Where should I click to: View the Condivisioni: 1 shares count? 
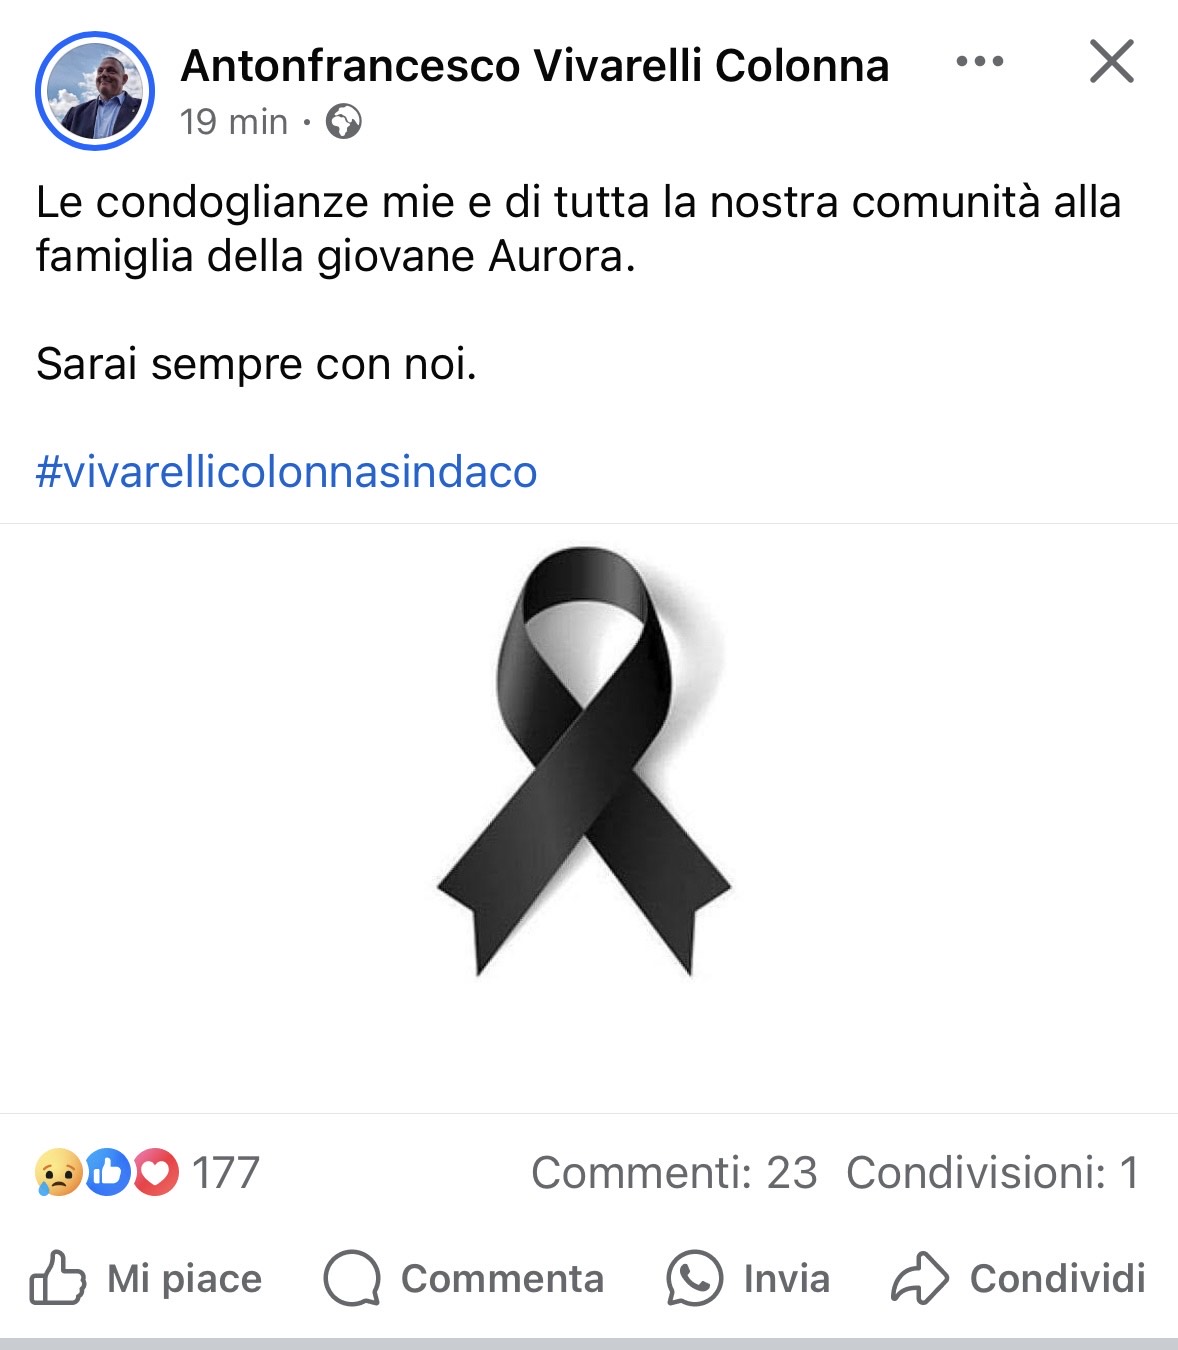(993, 1173)
